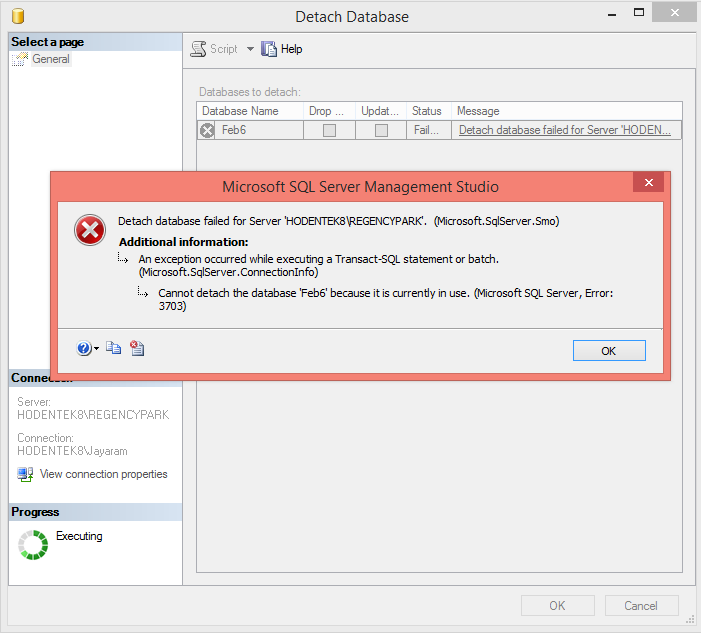
Task: Click the red error icon in dialog
Action: [90, 230]
